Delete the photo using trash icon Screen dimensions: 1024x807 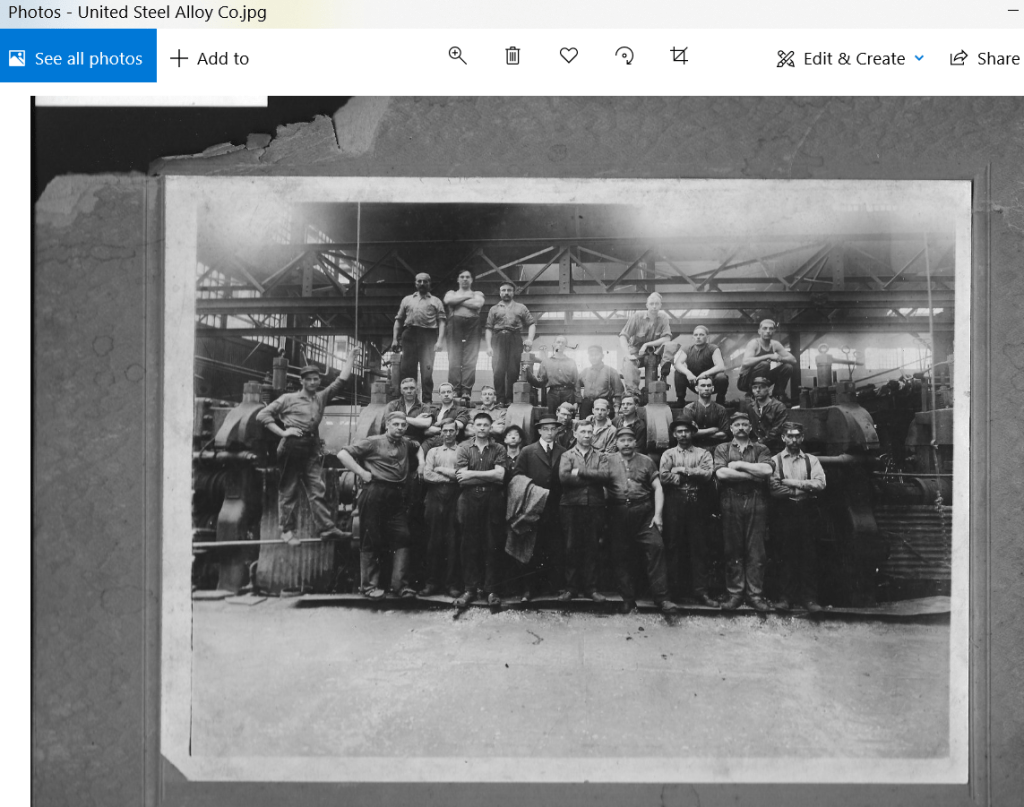point(513,56)
